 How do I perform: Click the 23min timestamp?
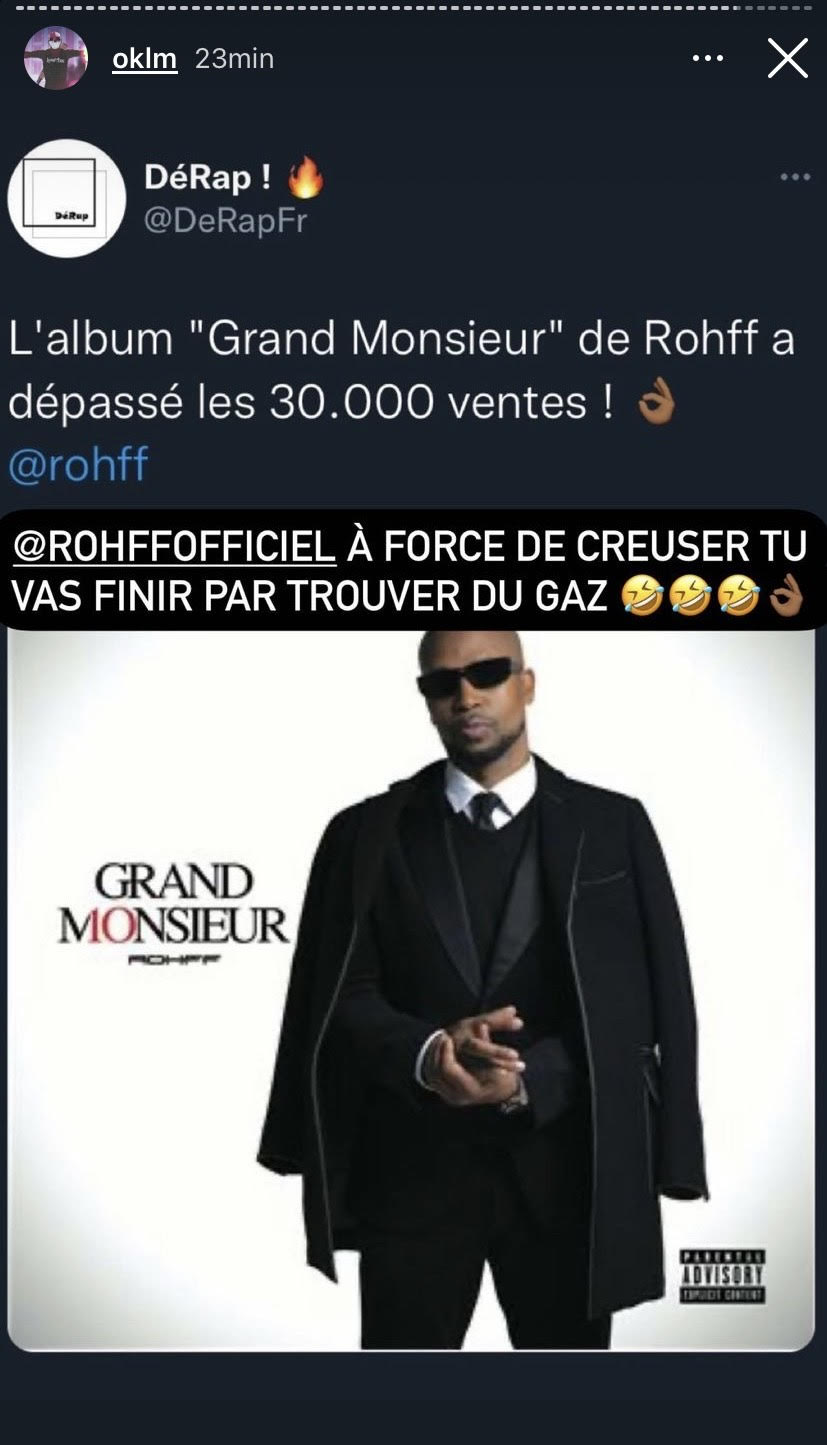(234, 58)
